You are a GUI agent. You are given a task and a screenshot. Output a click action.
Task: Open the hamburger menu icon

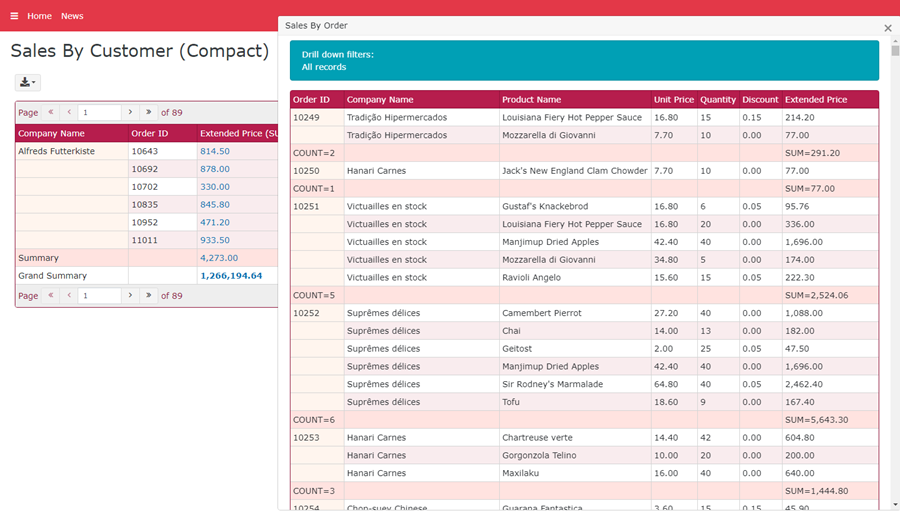(x=14, y=16)
